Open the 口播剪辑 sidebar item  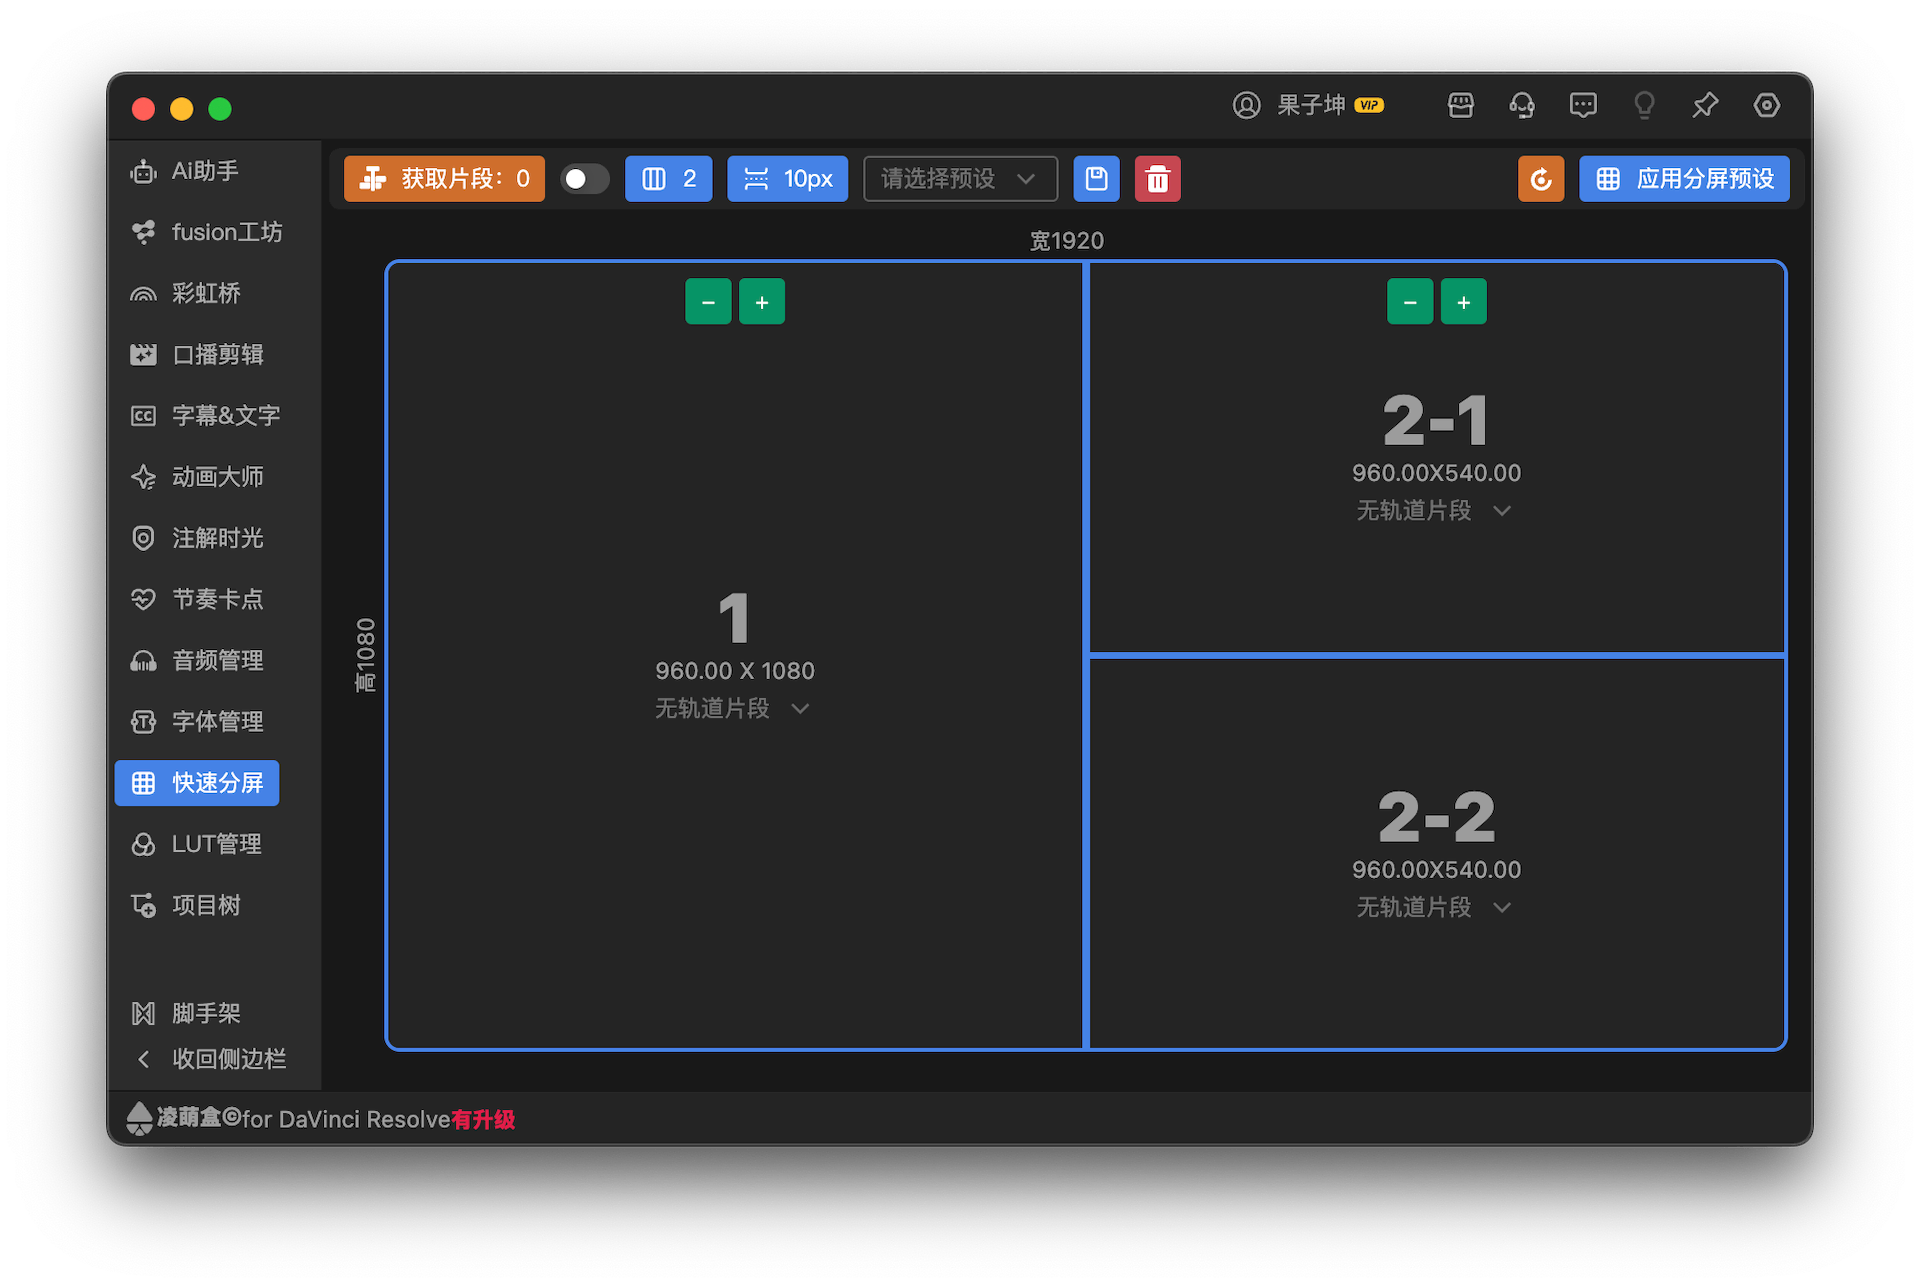point(198,354)
